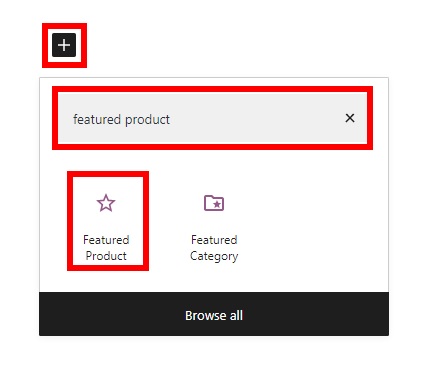Click empty area of the search box
Screen dimensions: 421x386
pyautogui.click(x=257, y=118)
